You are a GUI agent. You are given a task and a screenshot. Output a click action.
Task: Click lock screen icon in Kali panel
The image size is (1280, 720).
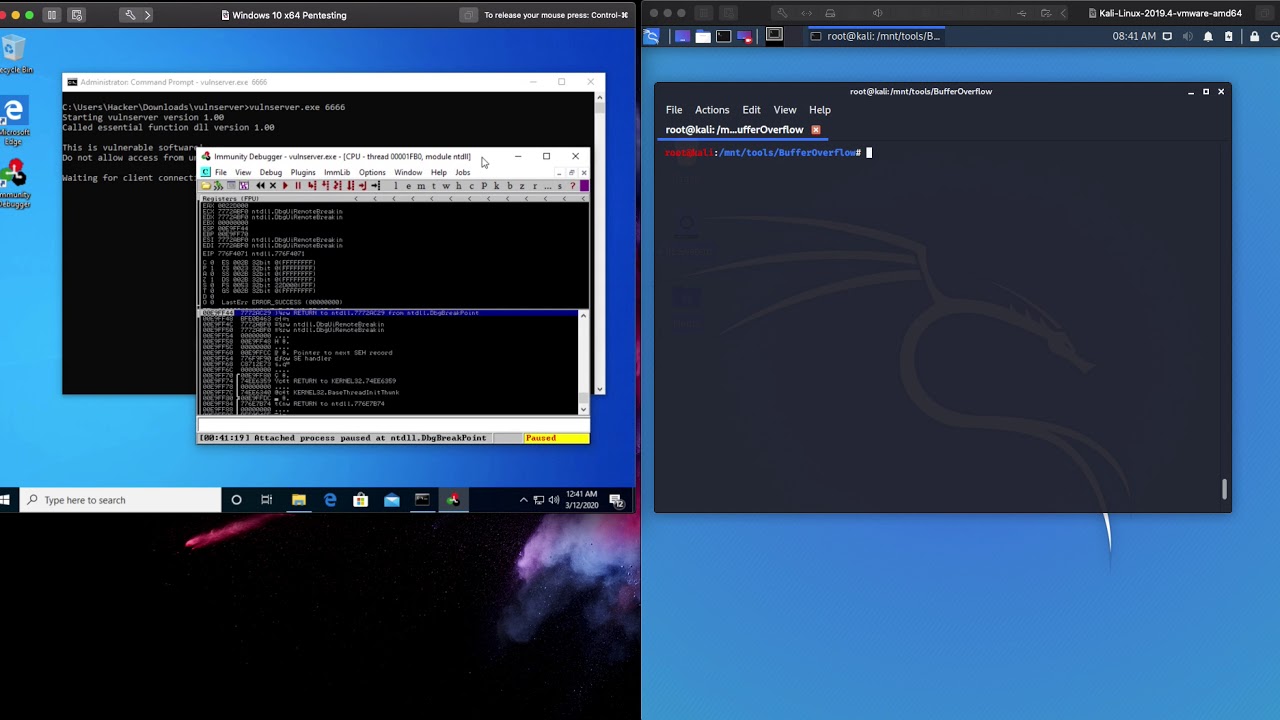(x=1255, y=36)
